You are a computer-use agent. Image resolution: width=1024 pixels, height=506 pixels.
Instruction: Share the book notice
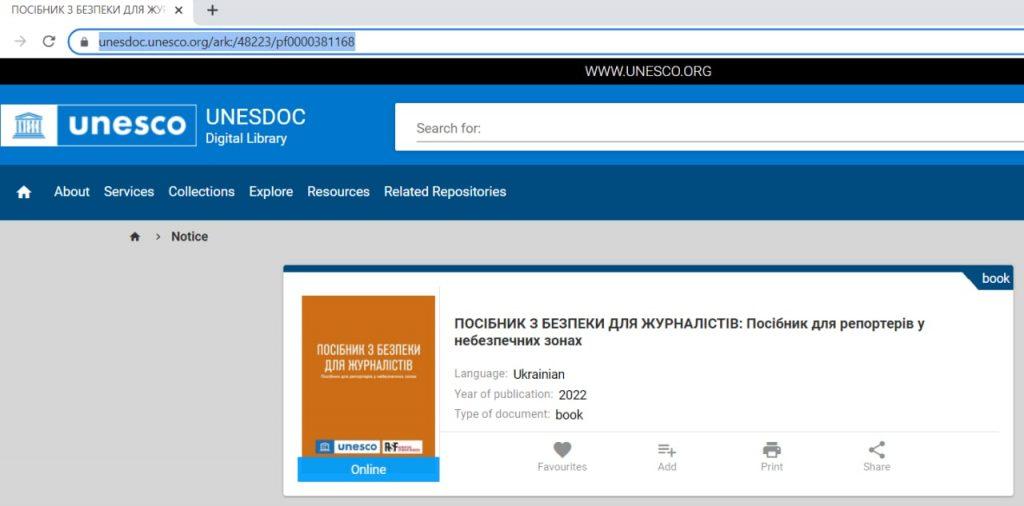(x=876, y=457)
